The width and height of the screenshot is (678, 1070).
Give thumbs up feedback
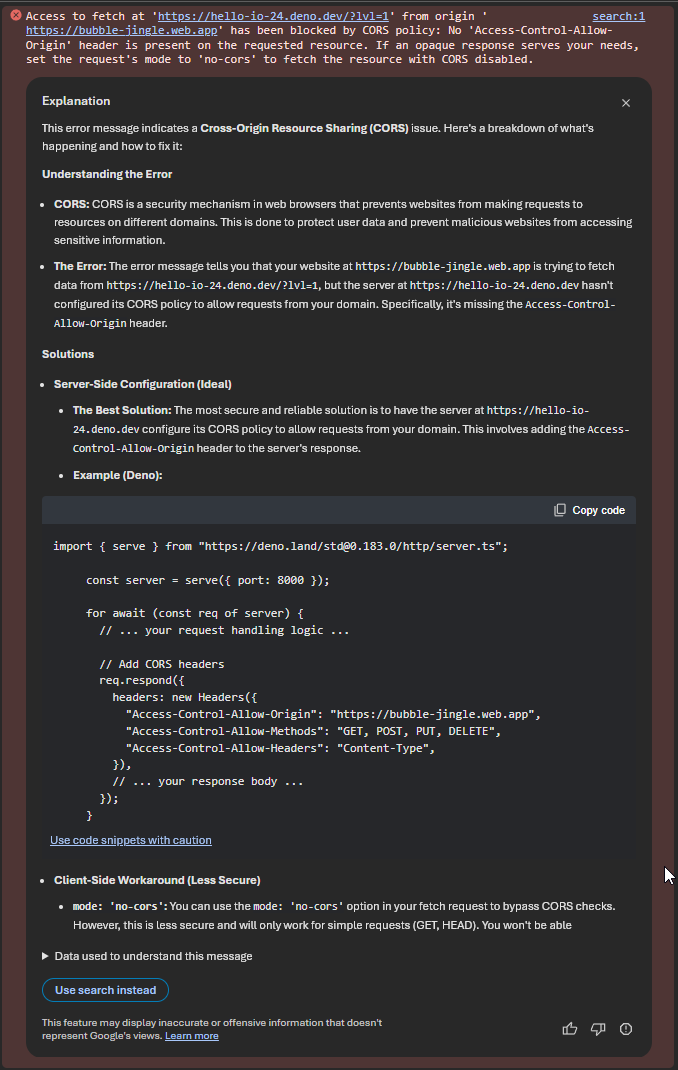point(570,1029)
